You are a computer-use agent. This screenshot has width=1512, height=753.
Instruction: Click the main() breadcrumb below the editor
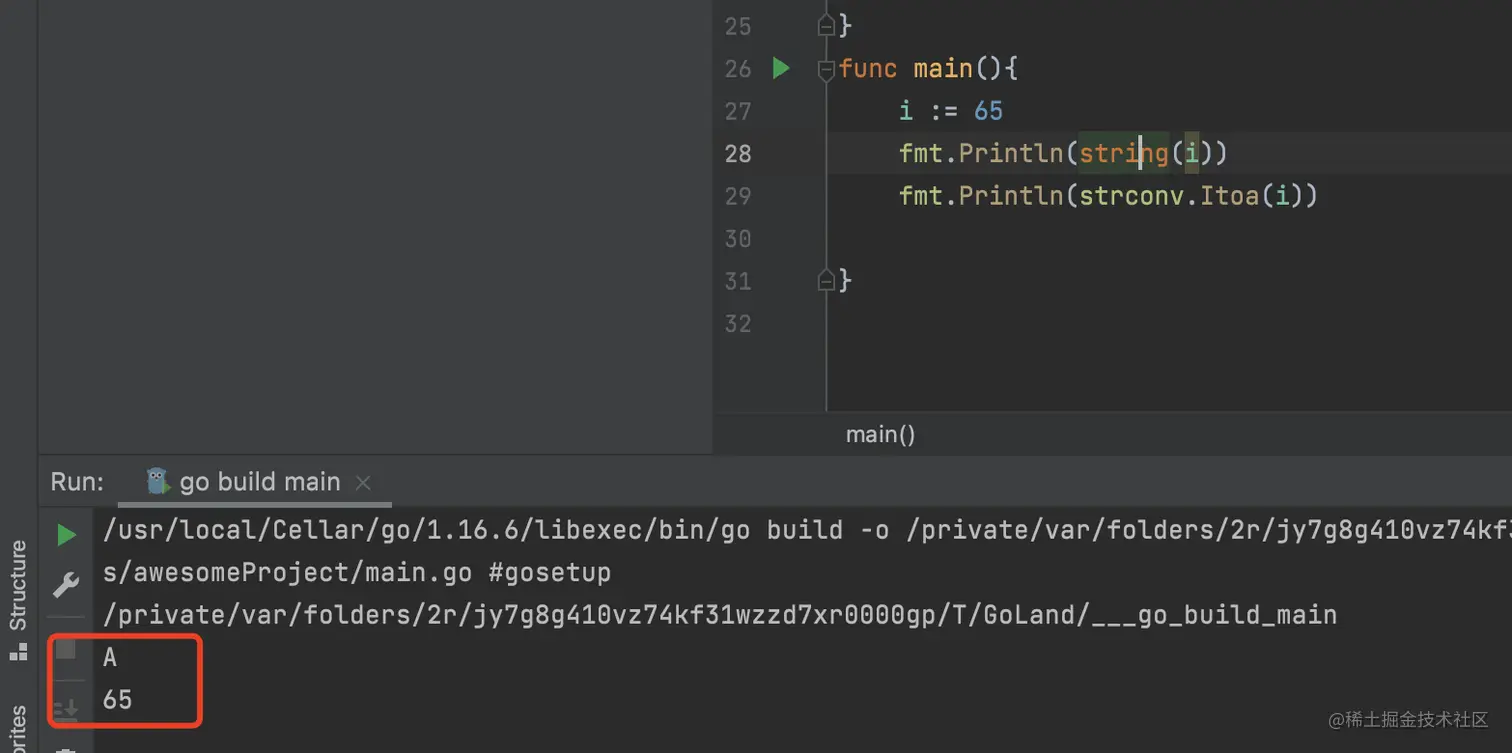pos(880,435)
